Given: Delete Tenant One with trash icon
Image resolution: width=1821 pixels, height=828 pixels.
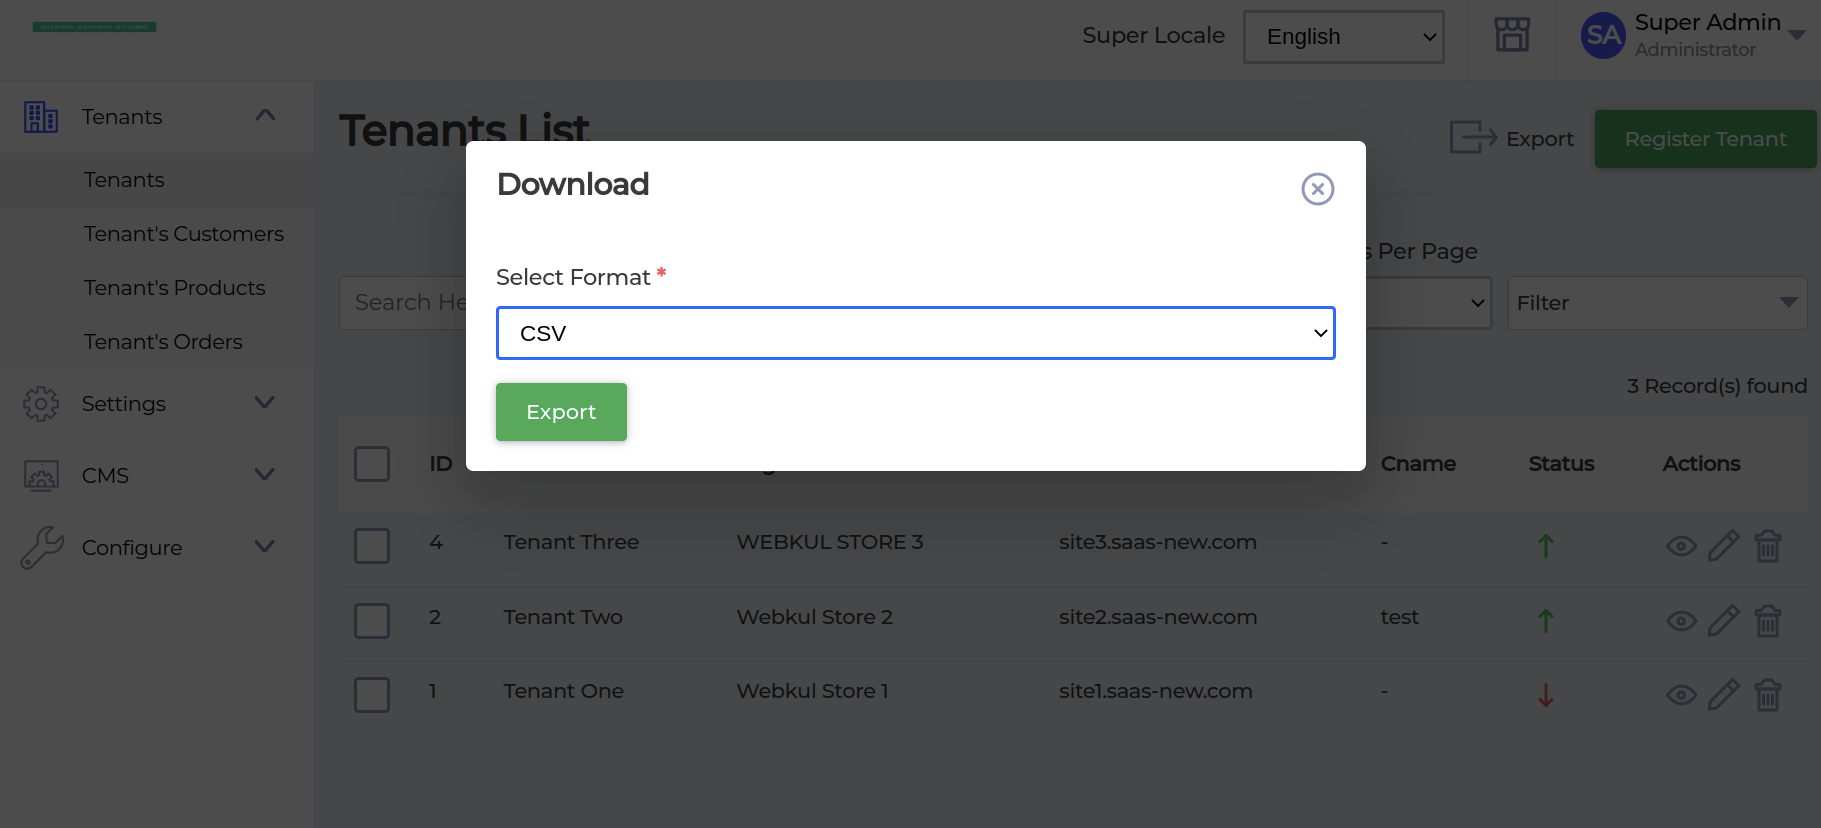Looking at the screenshot, I should pos(1768,695).
